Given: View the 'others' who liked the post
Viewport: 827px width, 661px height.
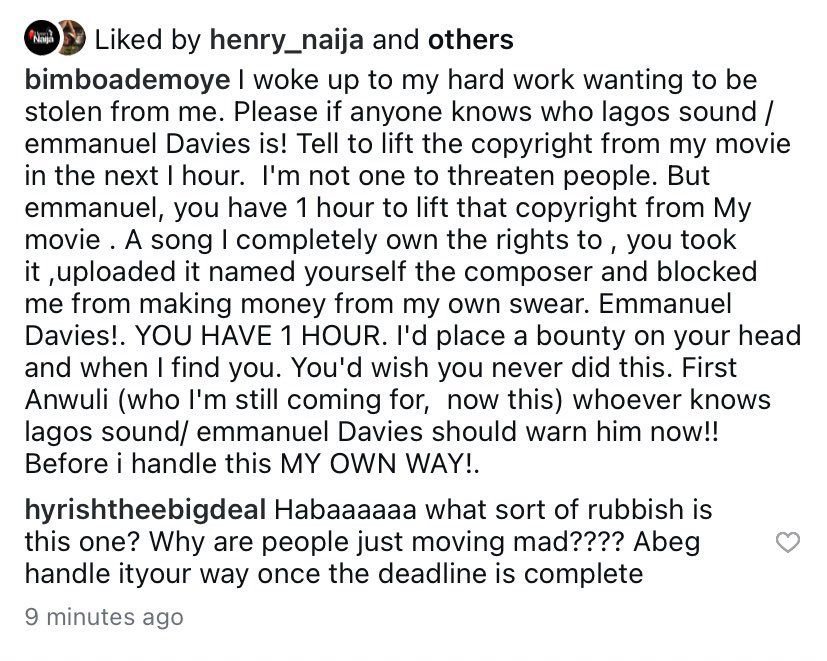Looking at the screenshot, I should click(x=470, y=40).
